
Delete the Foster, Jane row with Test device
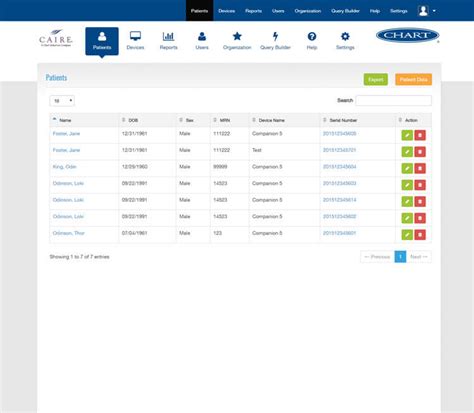point(420,152)
